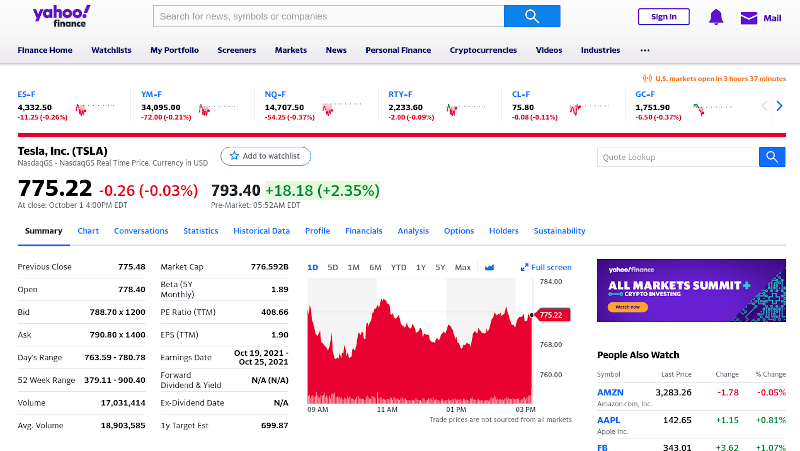Switch to the Holders tab
Image resolution: width=800 pixels, height=451 pixels.
504,231
